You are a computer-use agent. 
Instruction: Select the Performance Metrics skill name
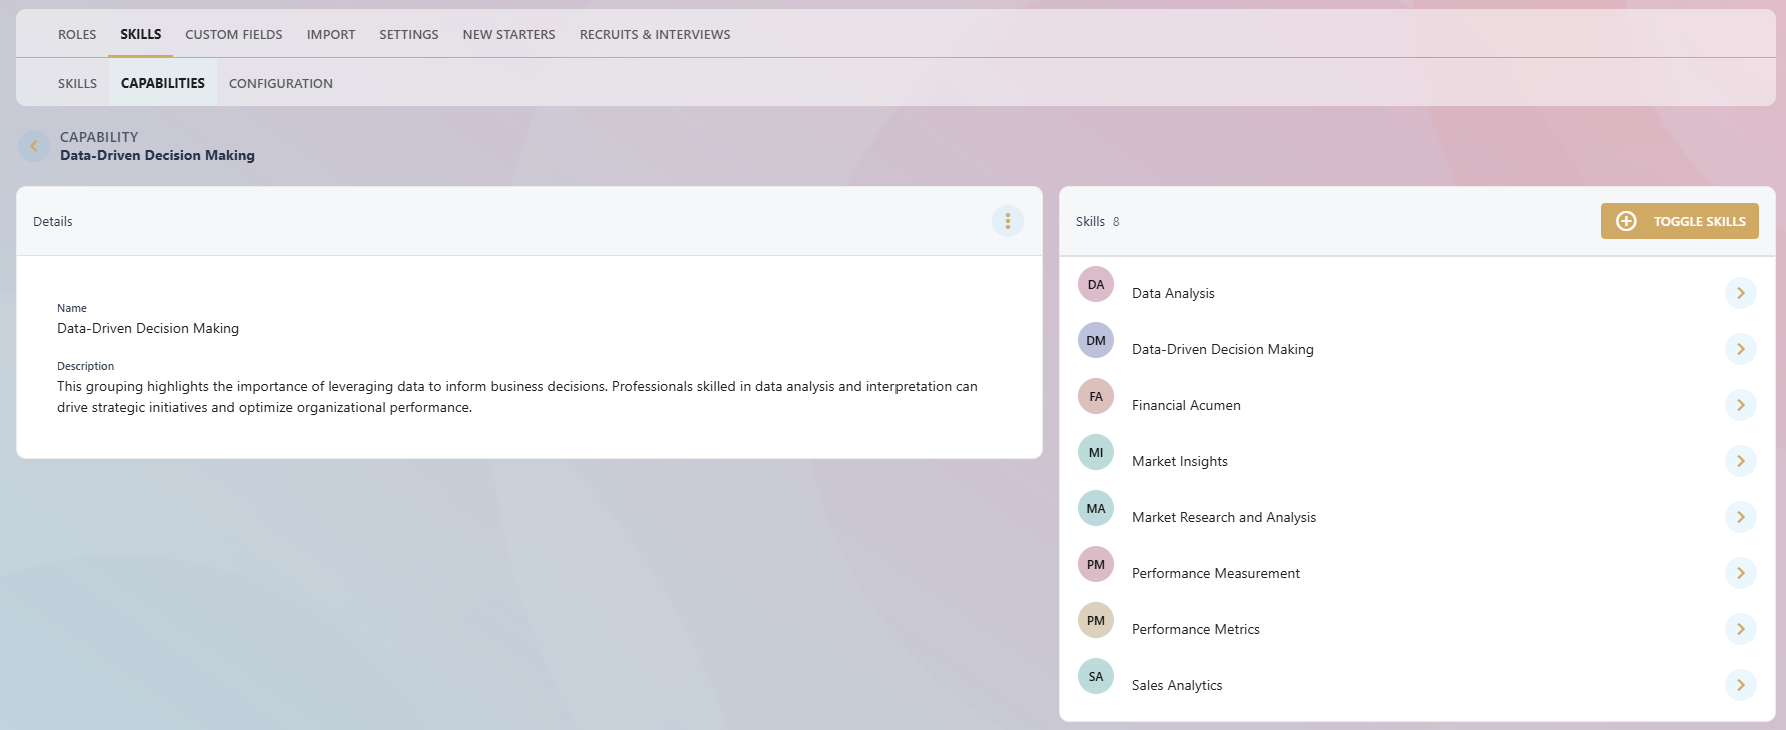(x=1196, y=629)
